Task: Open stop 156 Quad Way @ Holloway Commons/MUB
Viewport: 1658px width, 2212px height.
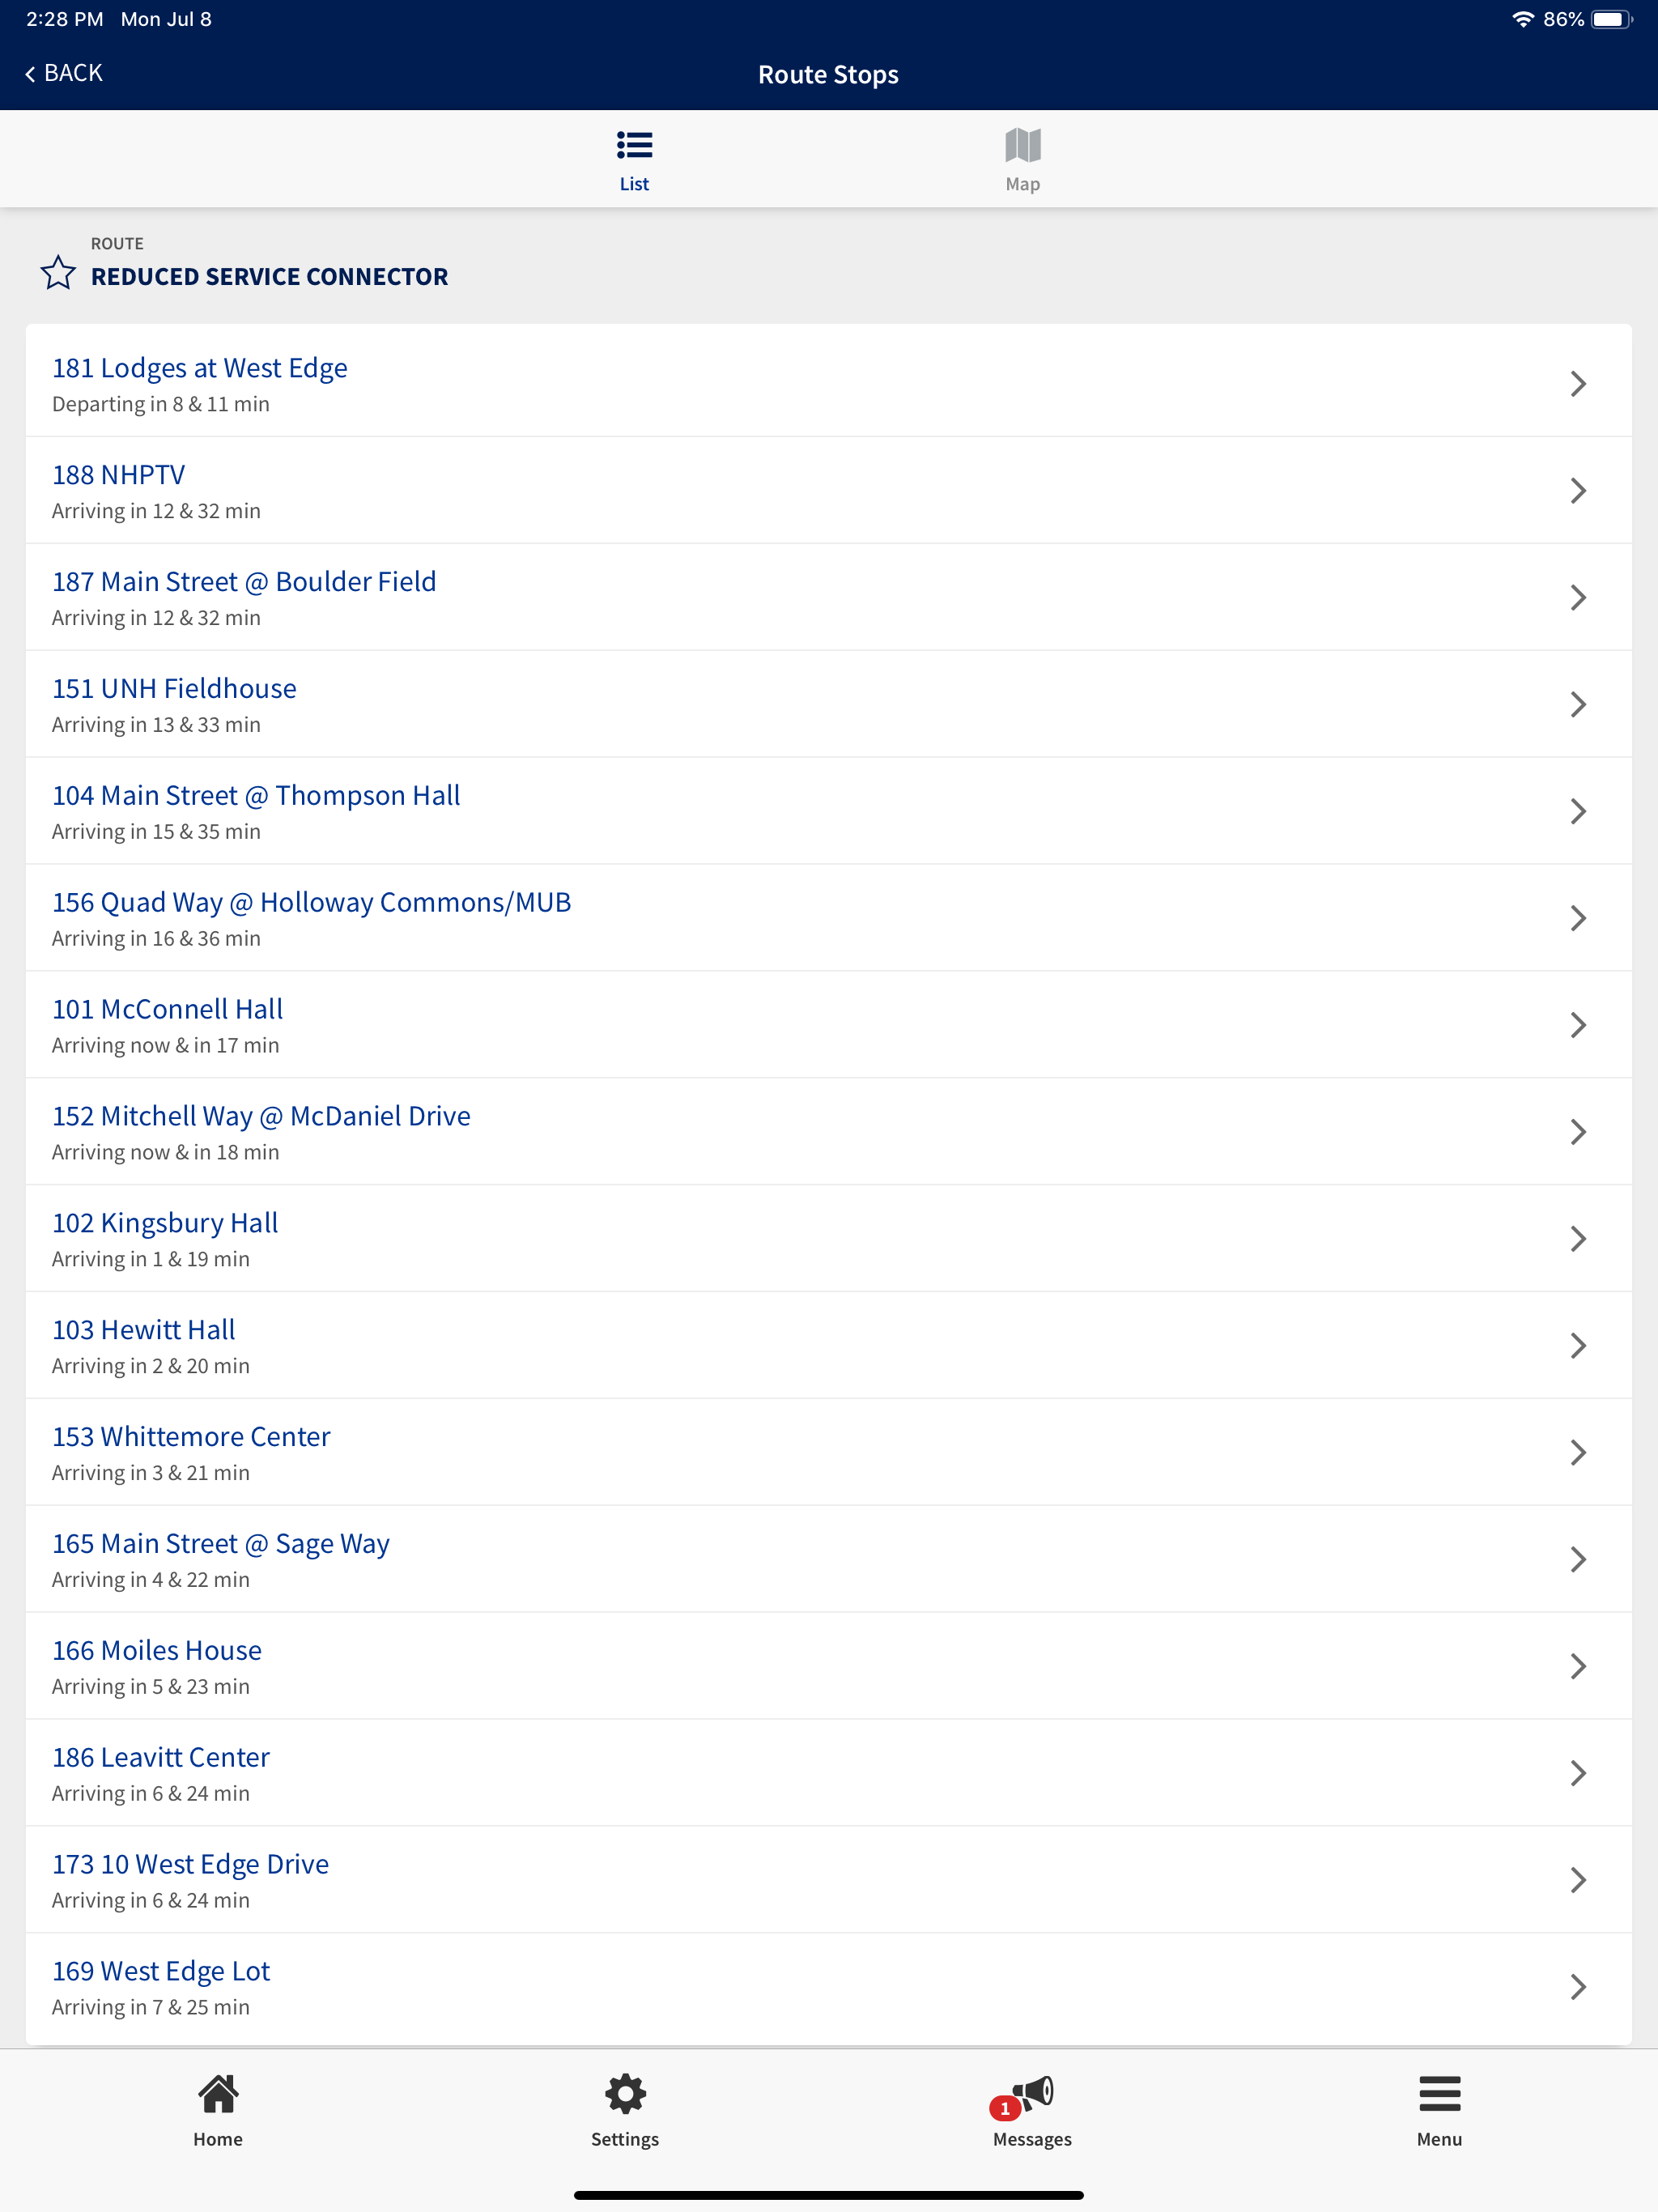Action: [x=828, y=919]
